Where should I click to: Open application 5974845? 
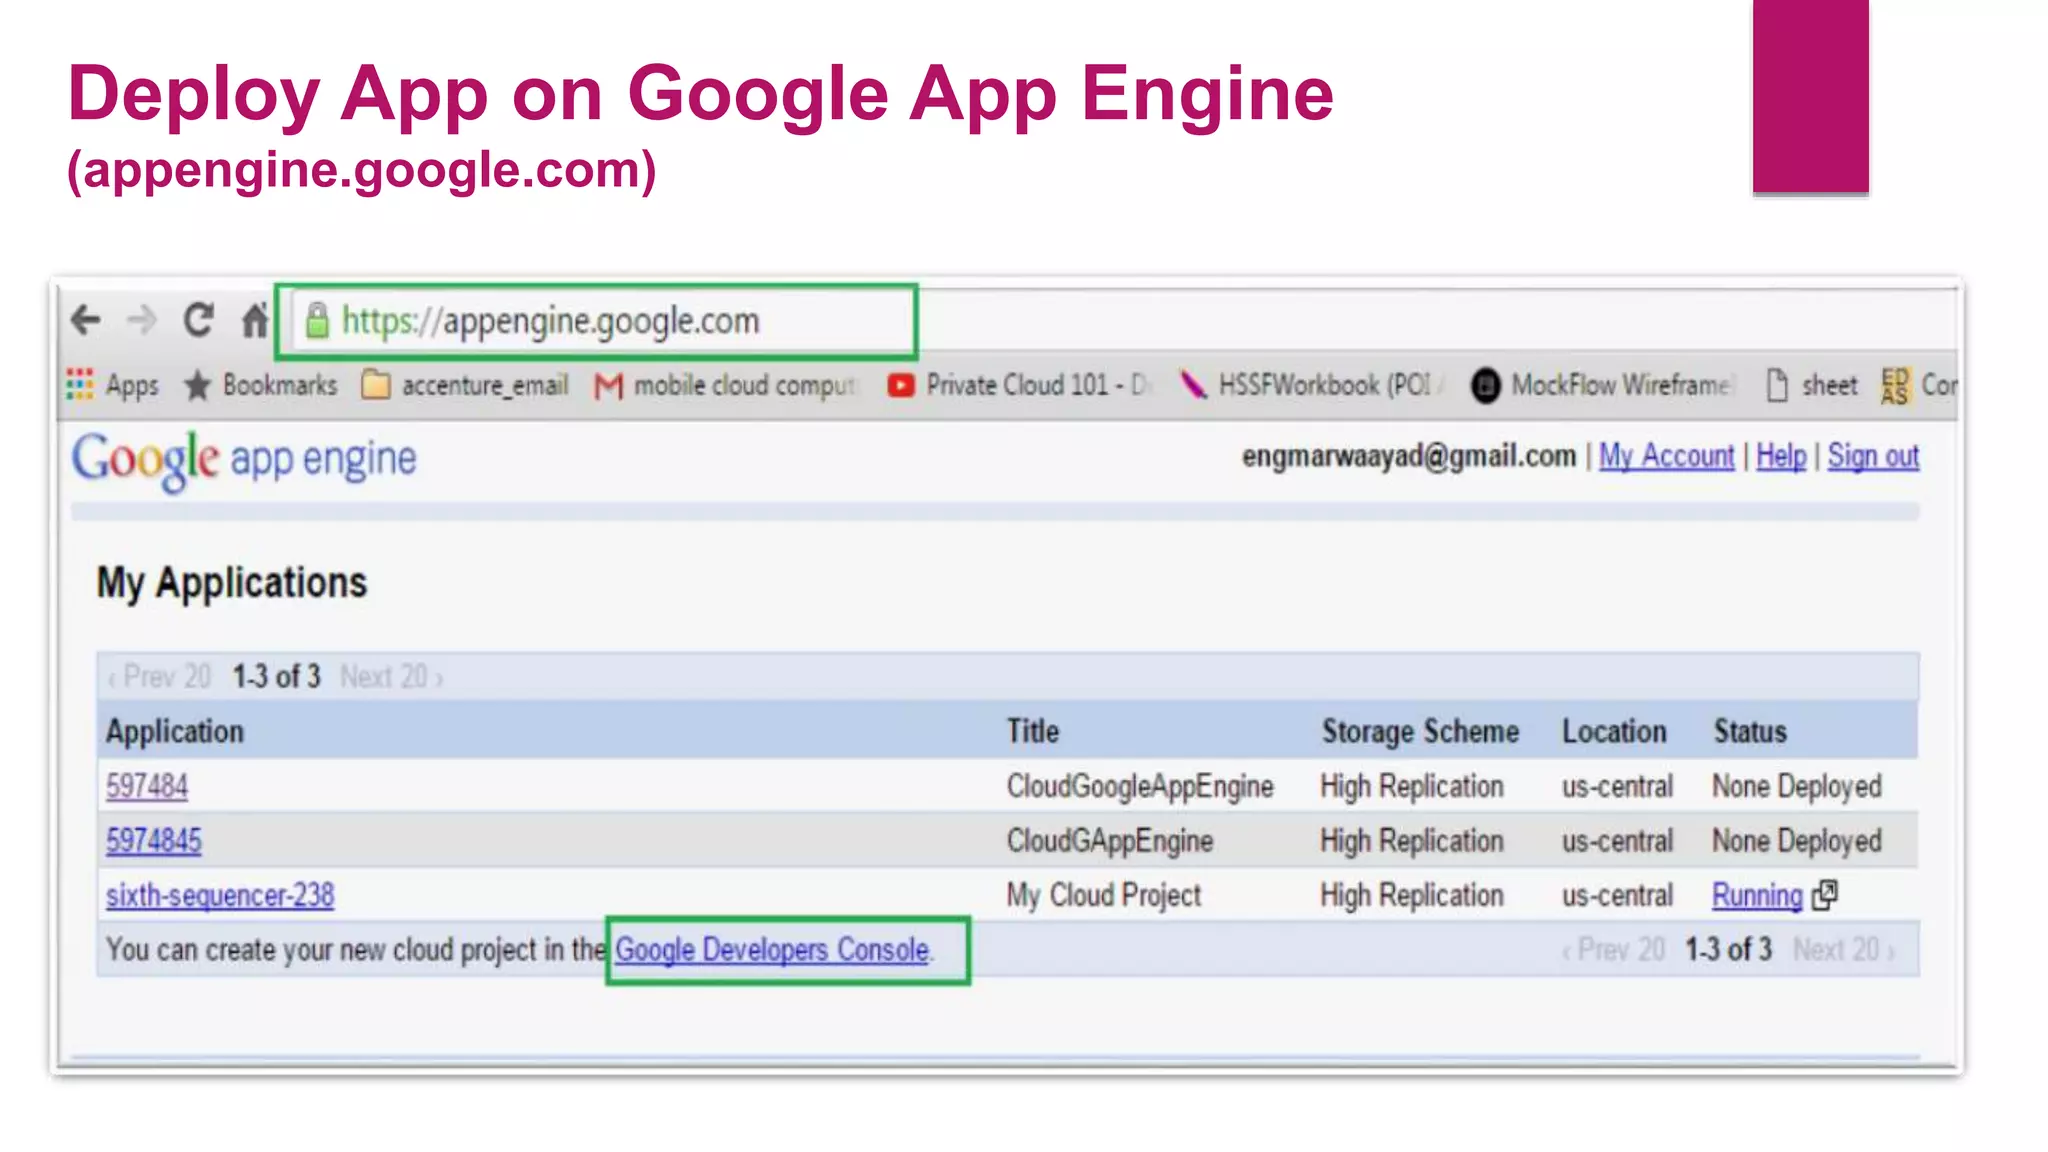[x=154, y=841]
